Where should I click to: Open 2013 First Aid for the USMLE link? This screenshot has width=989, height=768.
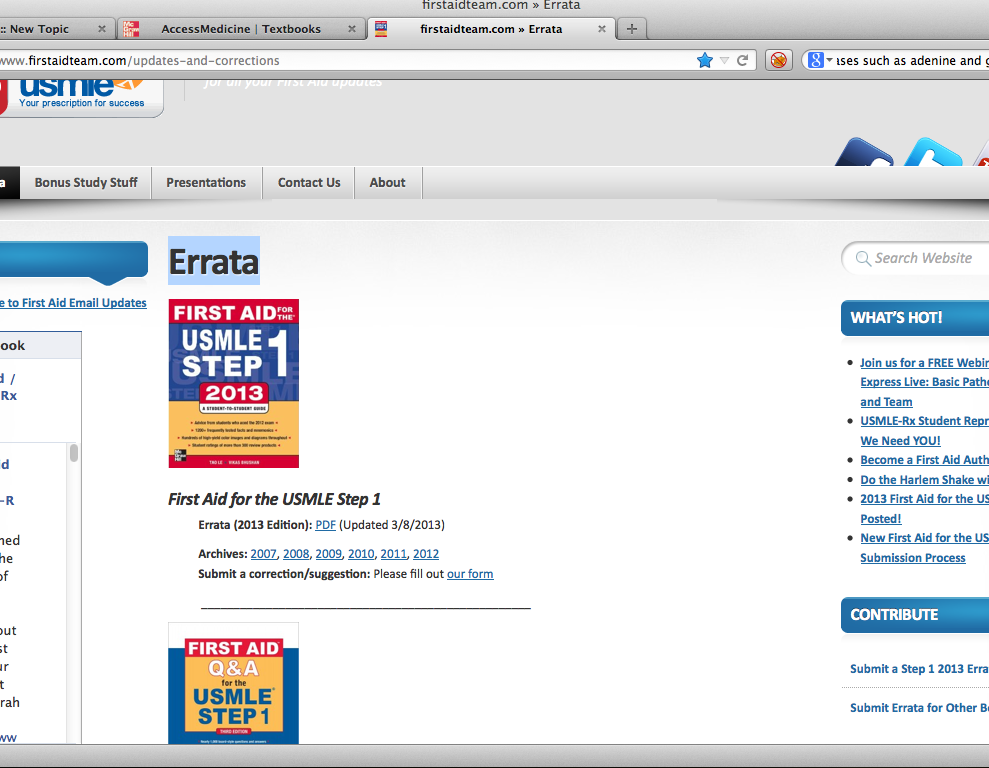(924, 508)
